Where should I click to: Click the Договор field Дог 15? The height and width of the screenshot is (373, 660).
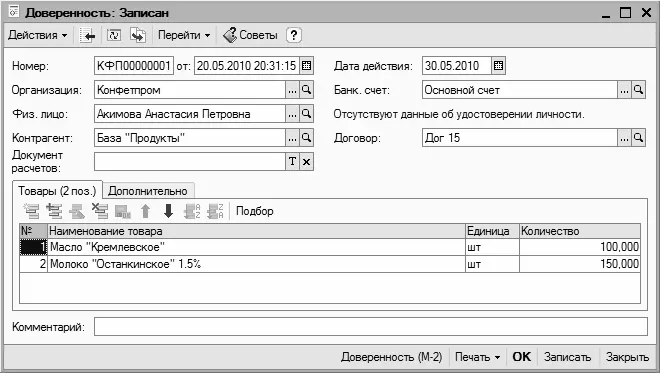point(520,138)
